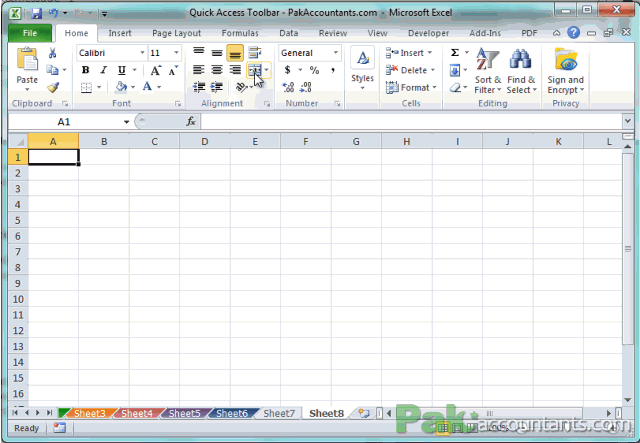Toggle Align Text Left
Screen dimensions: 640x443
[199, 70]
